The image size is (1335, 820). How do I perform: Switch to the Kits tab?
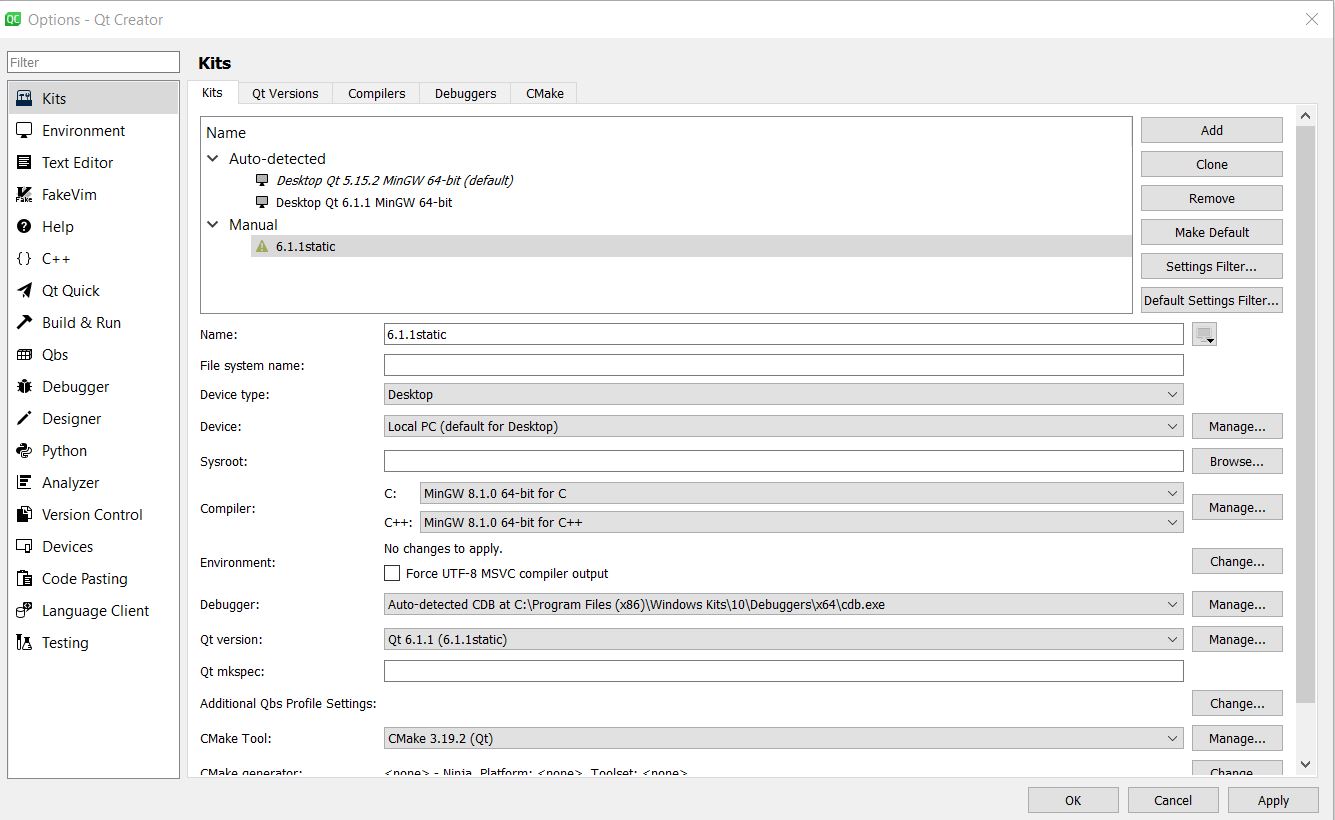pyautogui.click(x=212, y=92)
